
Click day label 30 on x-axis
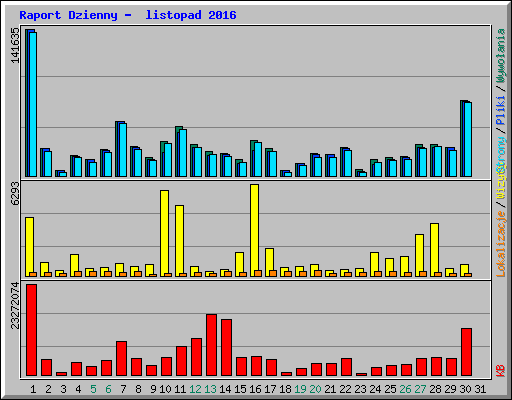(x=465, y=389)
